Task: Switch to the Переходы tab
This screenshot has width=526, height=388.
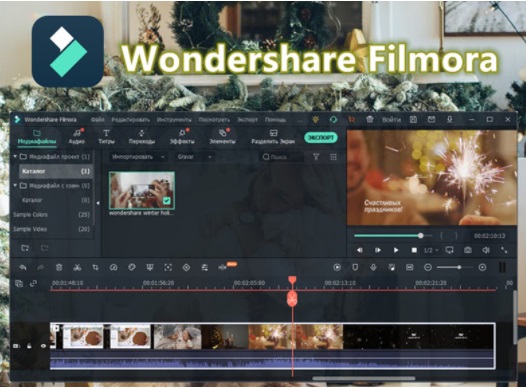Action: coord(142,137)
